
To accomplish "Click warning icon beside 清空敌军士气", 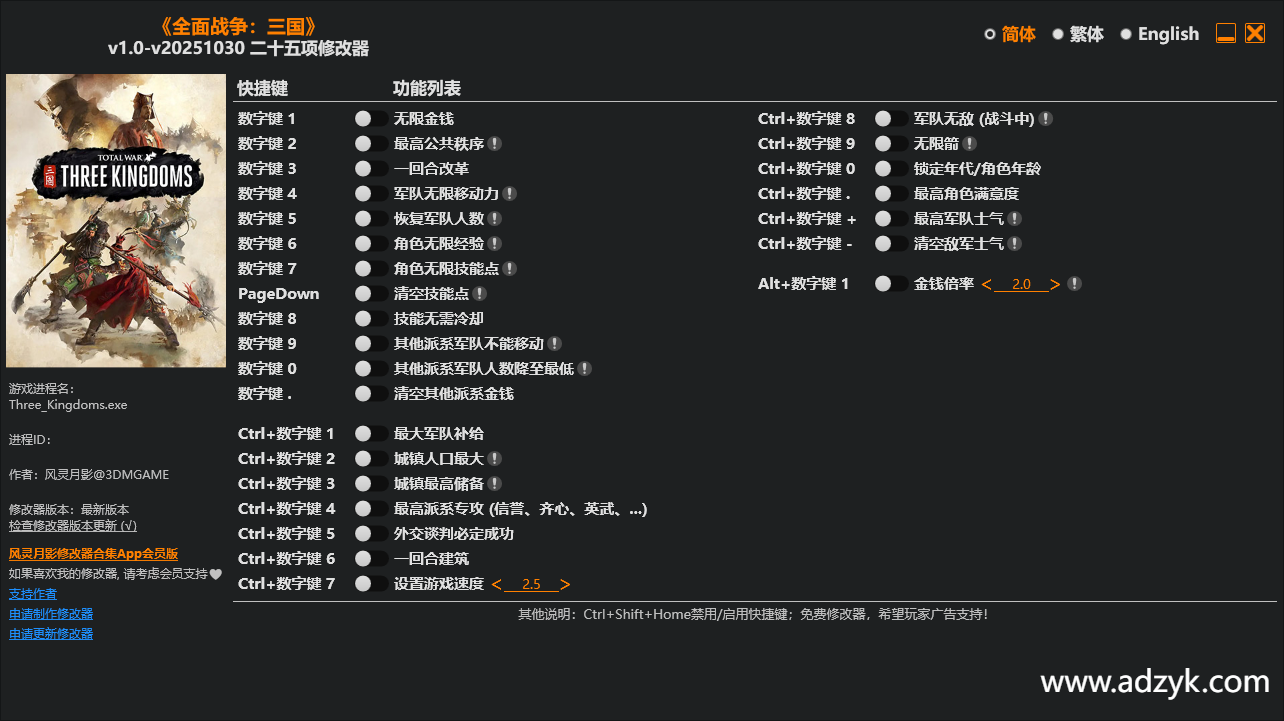I will tap(1015, 243).
